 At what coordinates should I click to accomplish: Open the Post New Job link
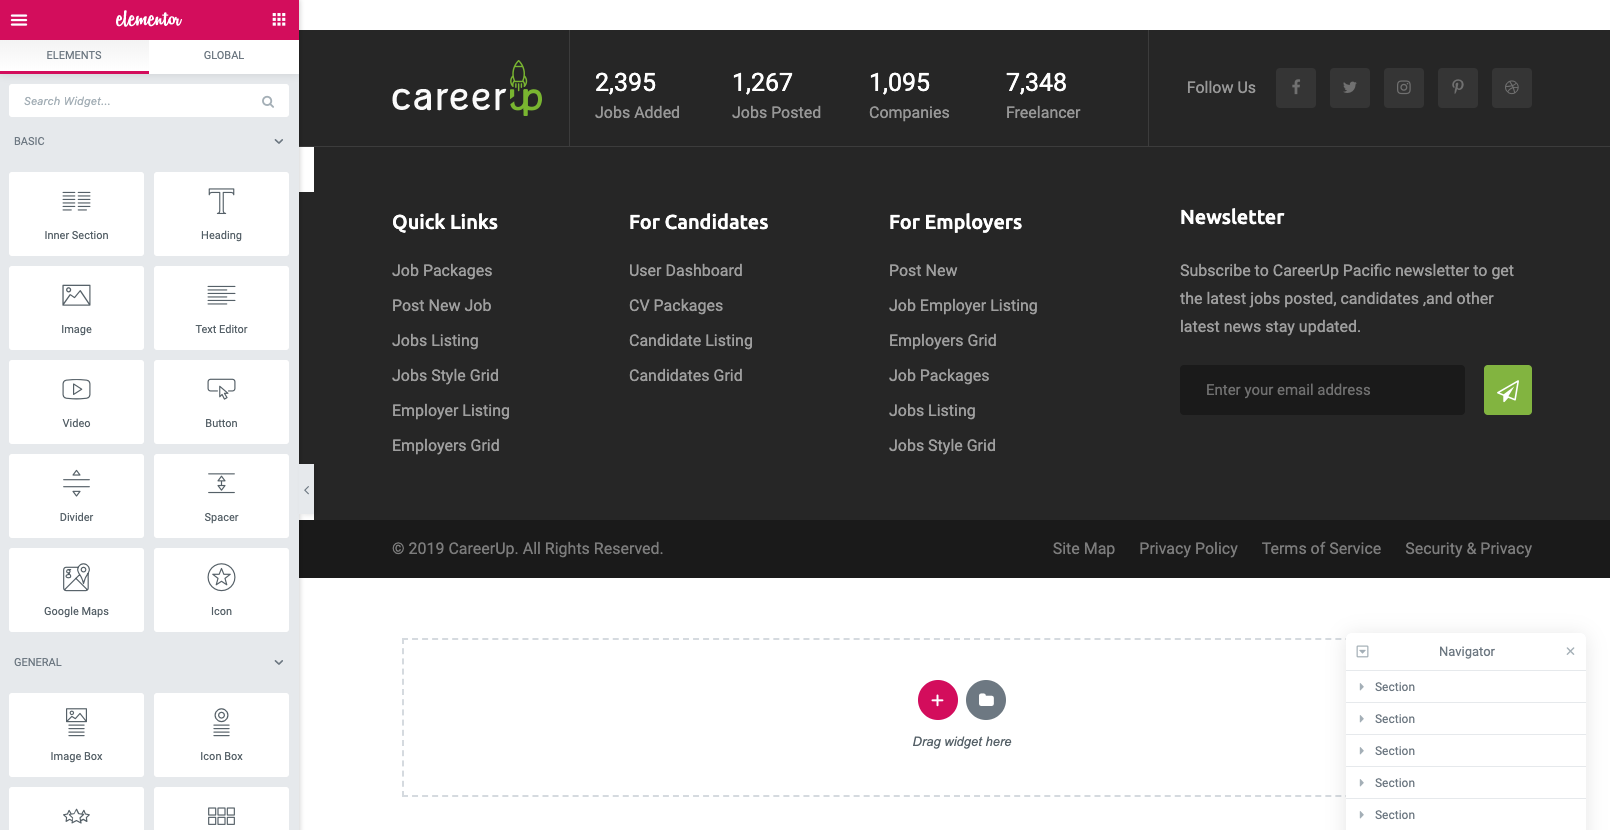(441, 306)
